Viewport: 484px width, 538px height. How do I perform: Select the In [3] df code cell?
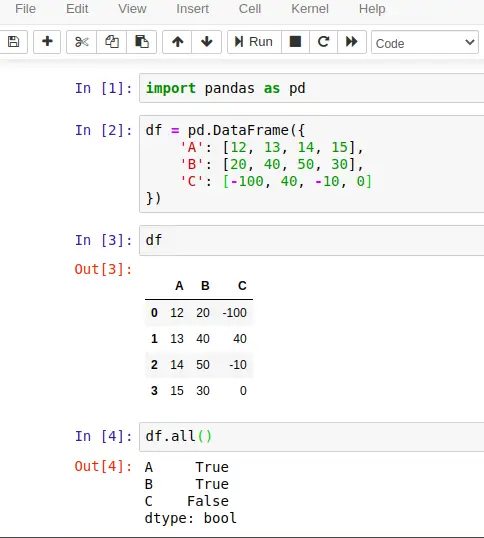pos(311,240)
